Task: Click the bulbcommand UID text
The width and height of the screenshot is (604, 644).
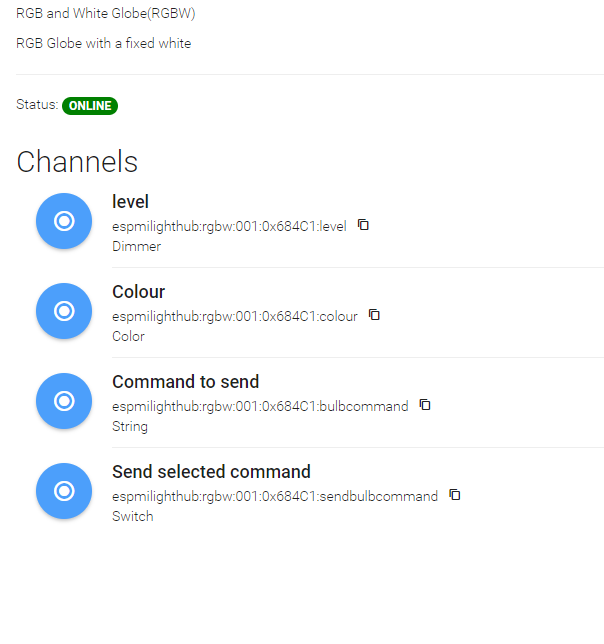Action: point(260,406)
